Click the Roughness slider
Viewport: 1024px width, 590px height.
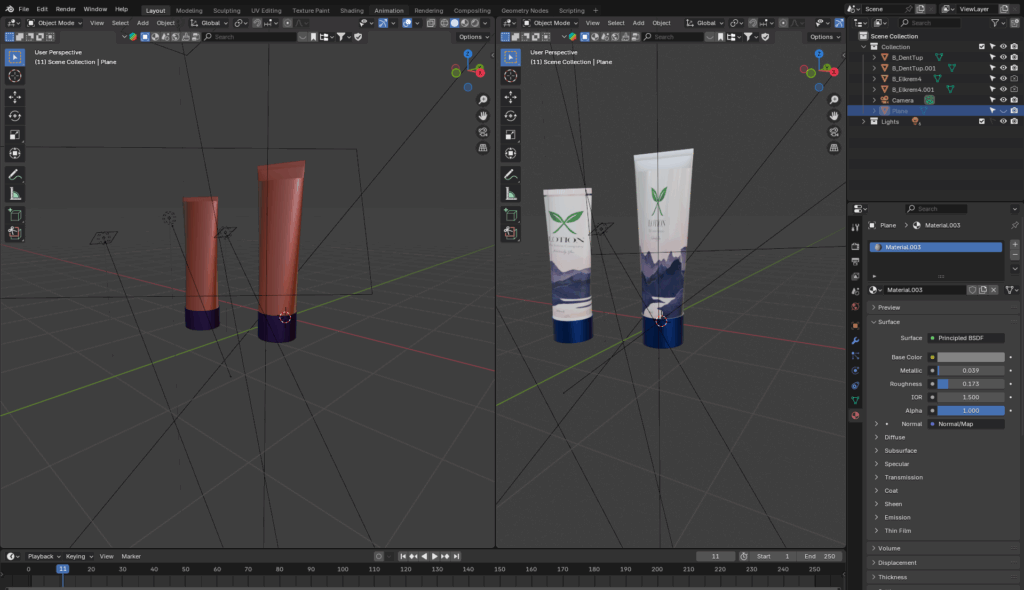tap(970, 384)
